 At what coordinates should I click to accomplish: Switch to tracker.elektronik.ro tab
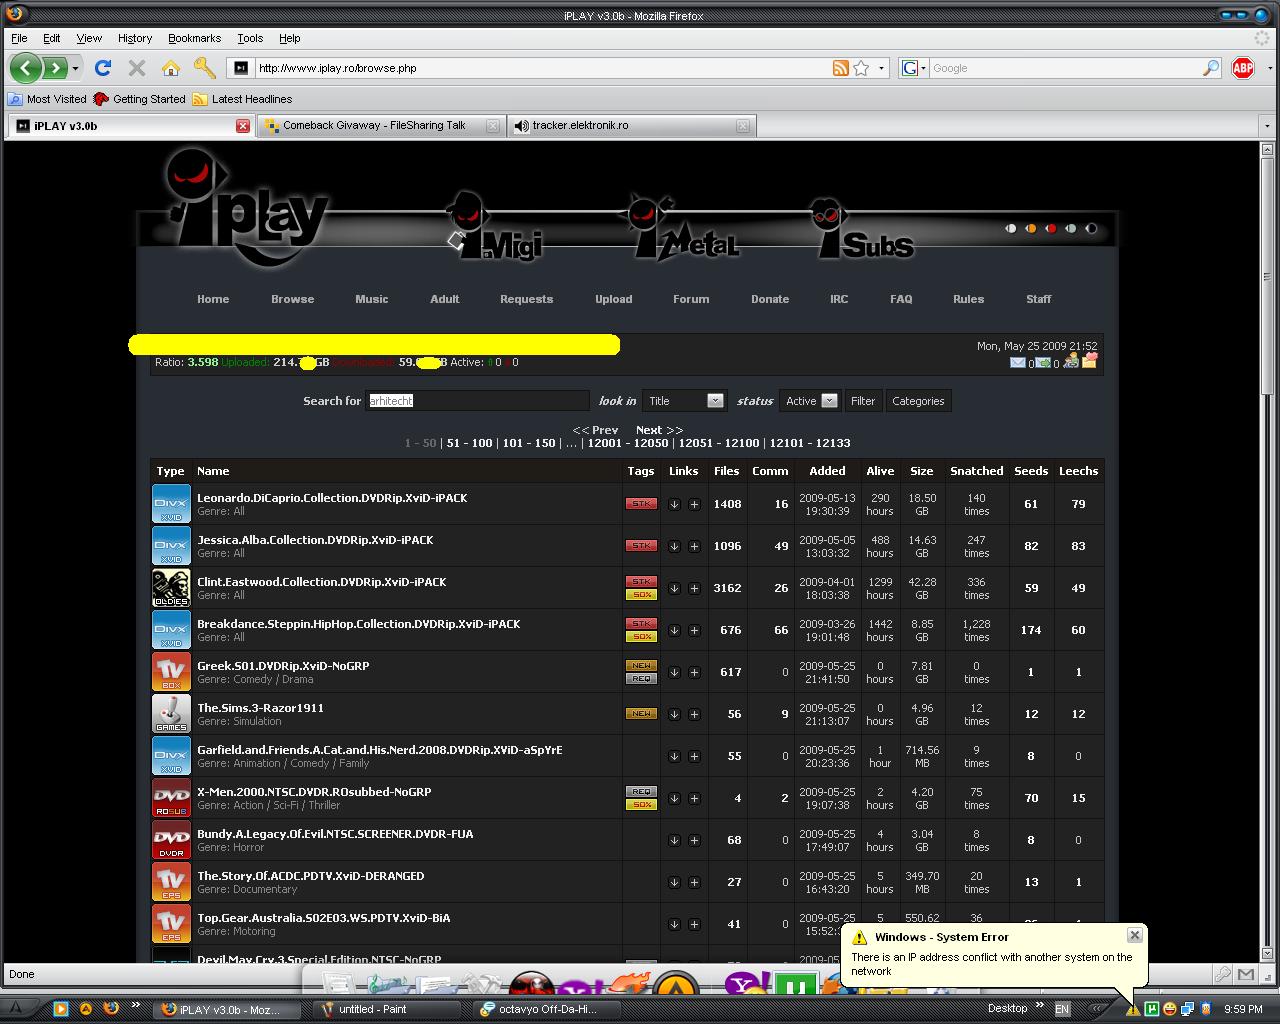tap(630, 126)
